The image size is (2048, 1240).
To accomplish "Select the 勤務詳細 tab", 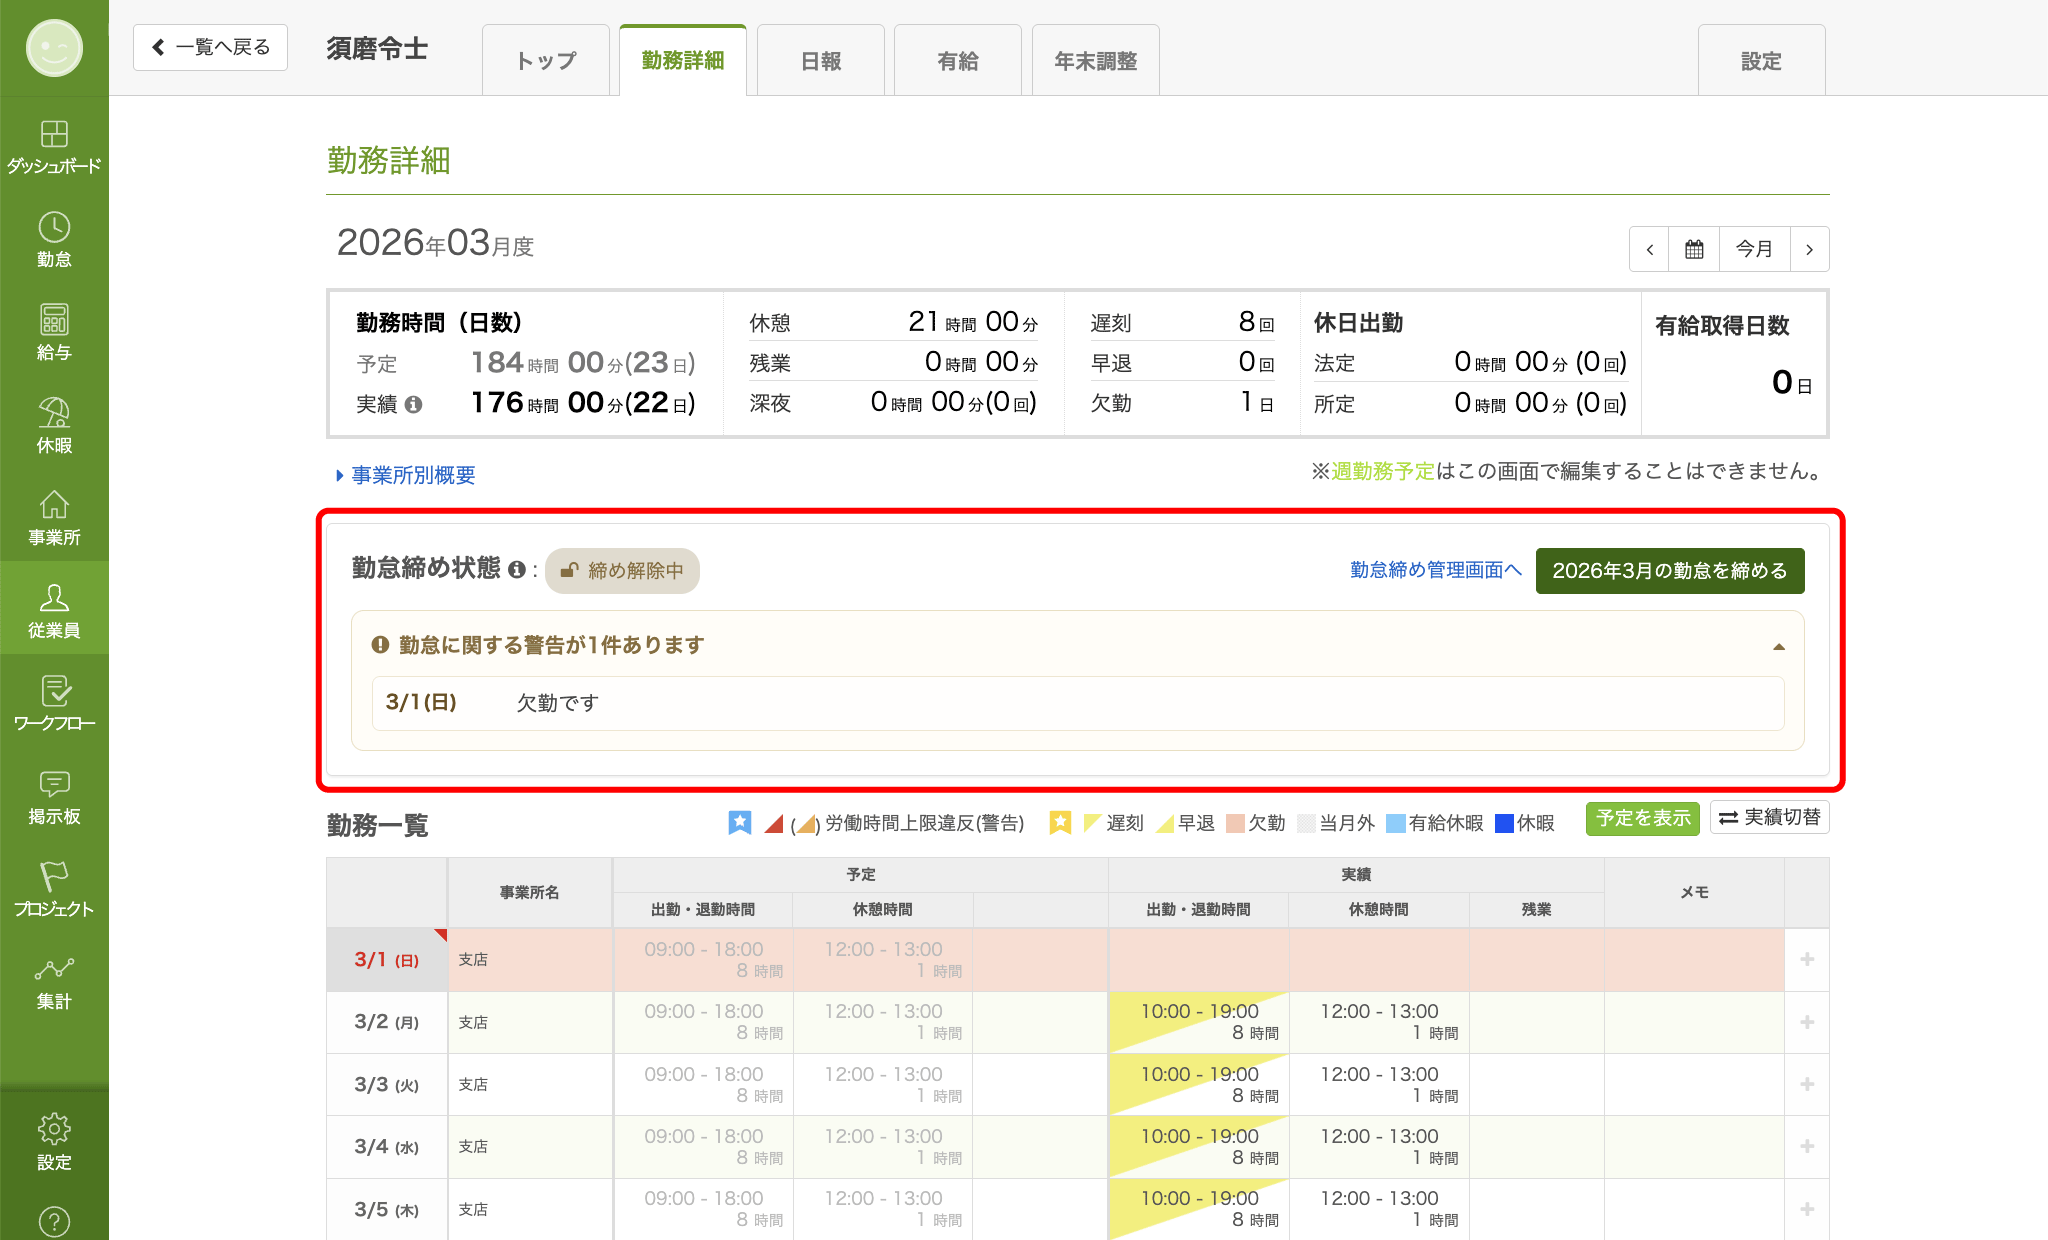I will tap(683, 61).
